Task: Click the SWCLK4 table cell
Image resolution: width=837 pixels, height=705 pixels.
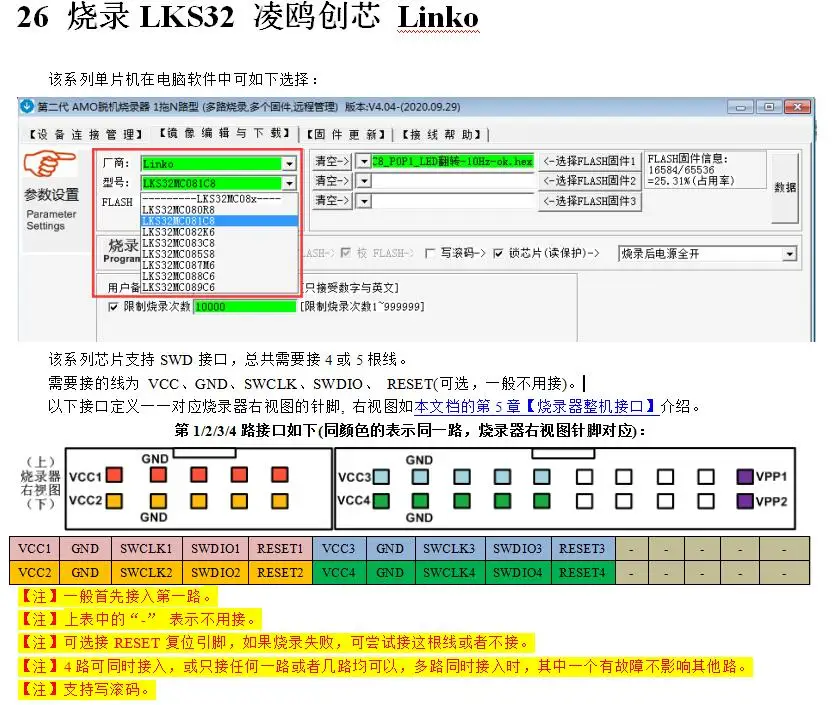Action: [x=449, y=573]
